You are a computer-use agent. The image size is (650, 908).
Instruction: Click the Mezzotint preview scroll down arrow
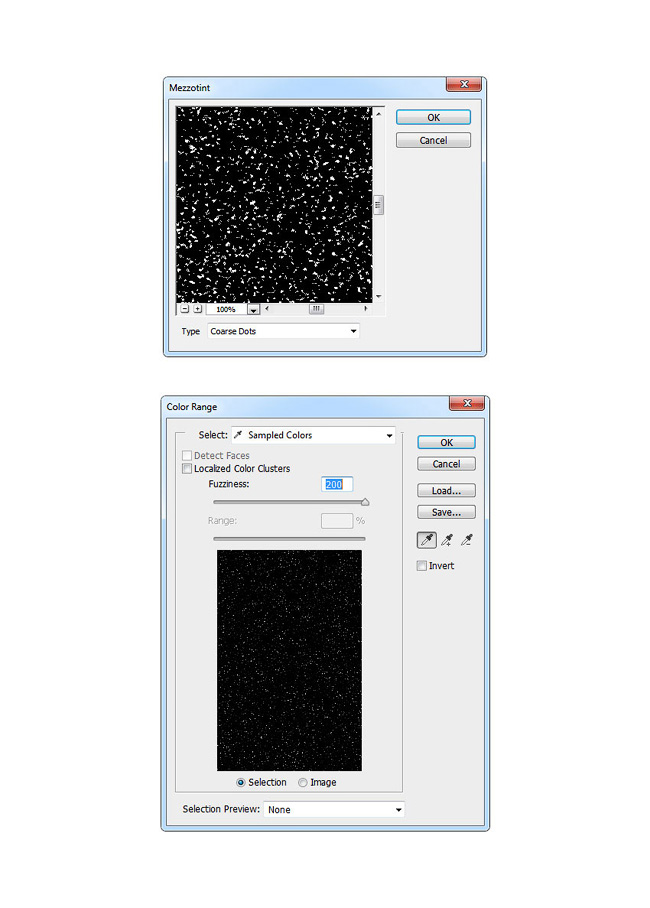378,296
